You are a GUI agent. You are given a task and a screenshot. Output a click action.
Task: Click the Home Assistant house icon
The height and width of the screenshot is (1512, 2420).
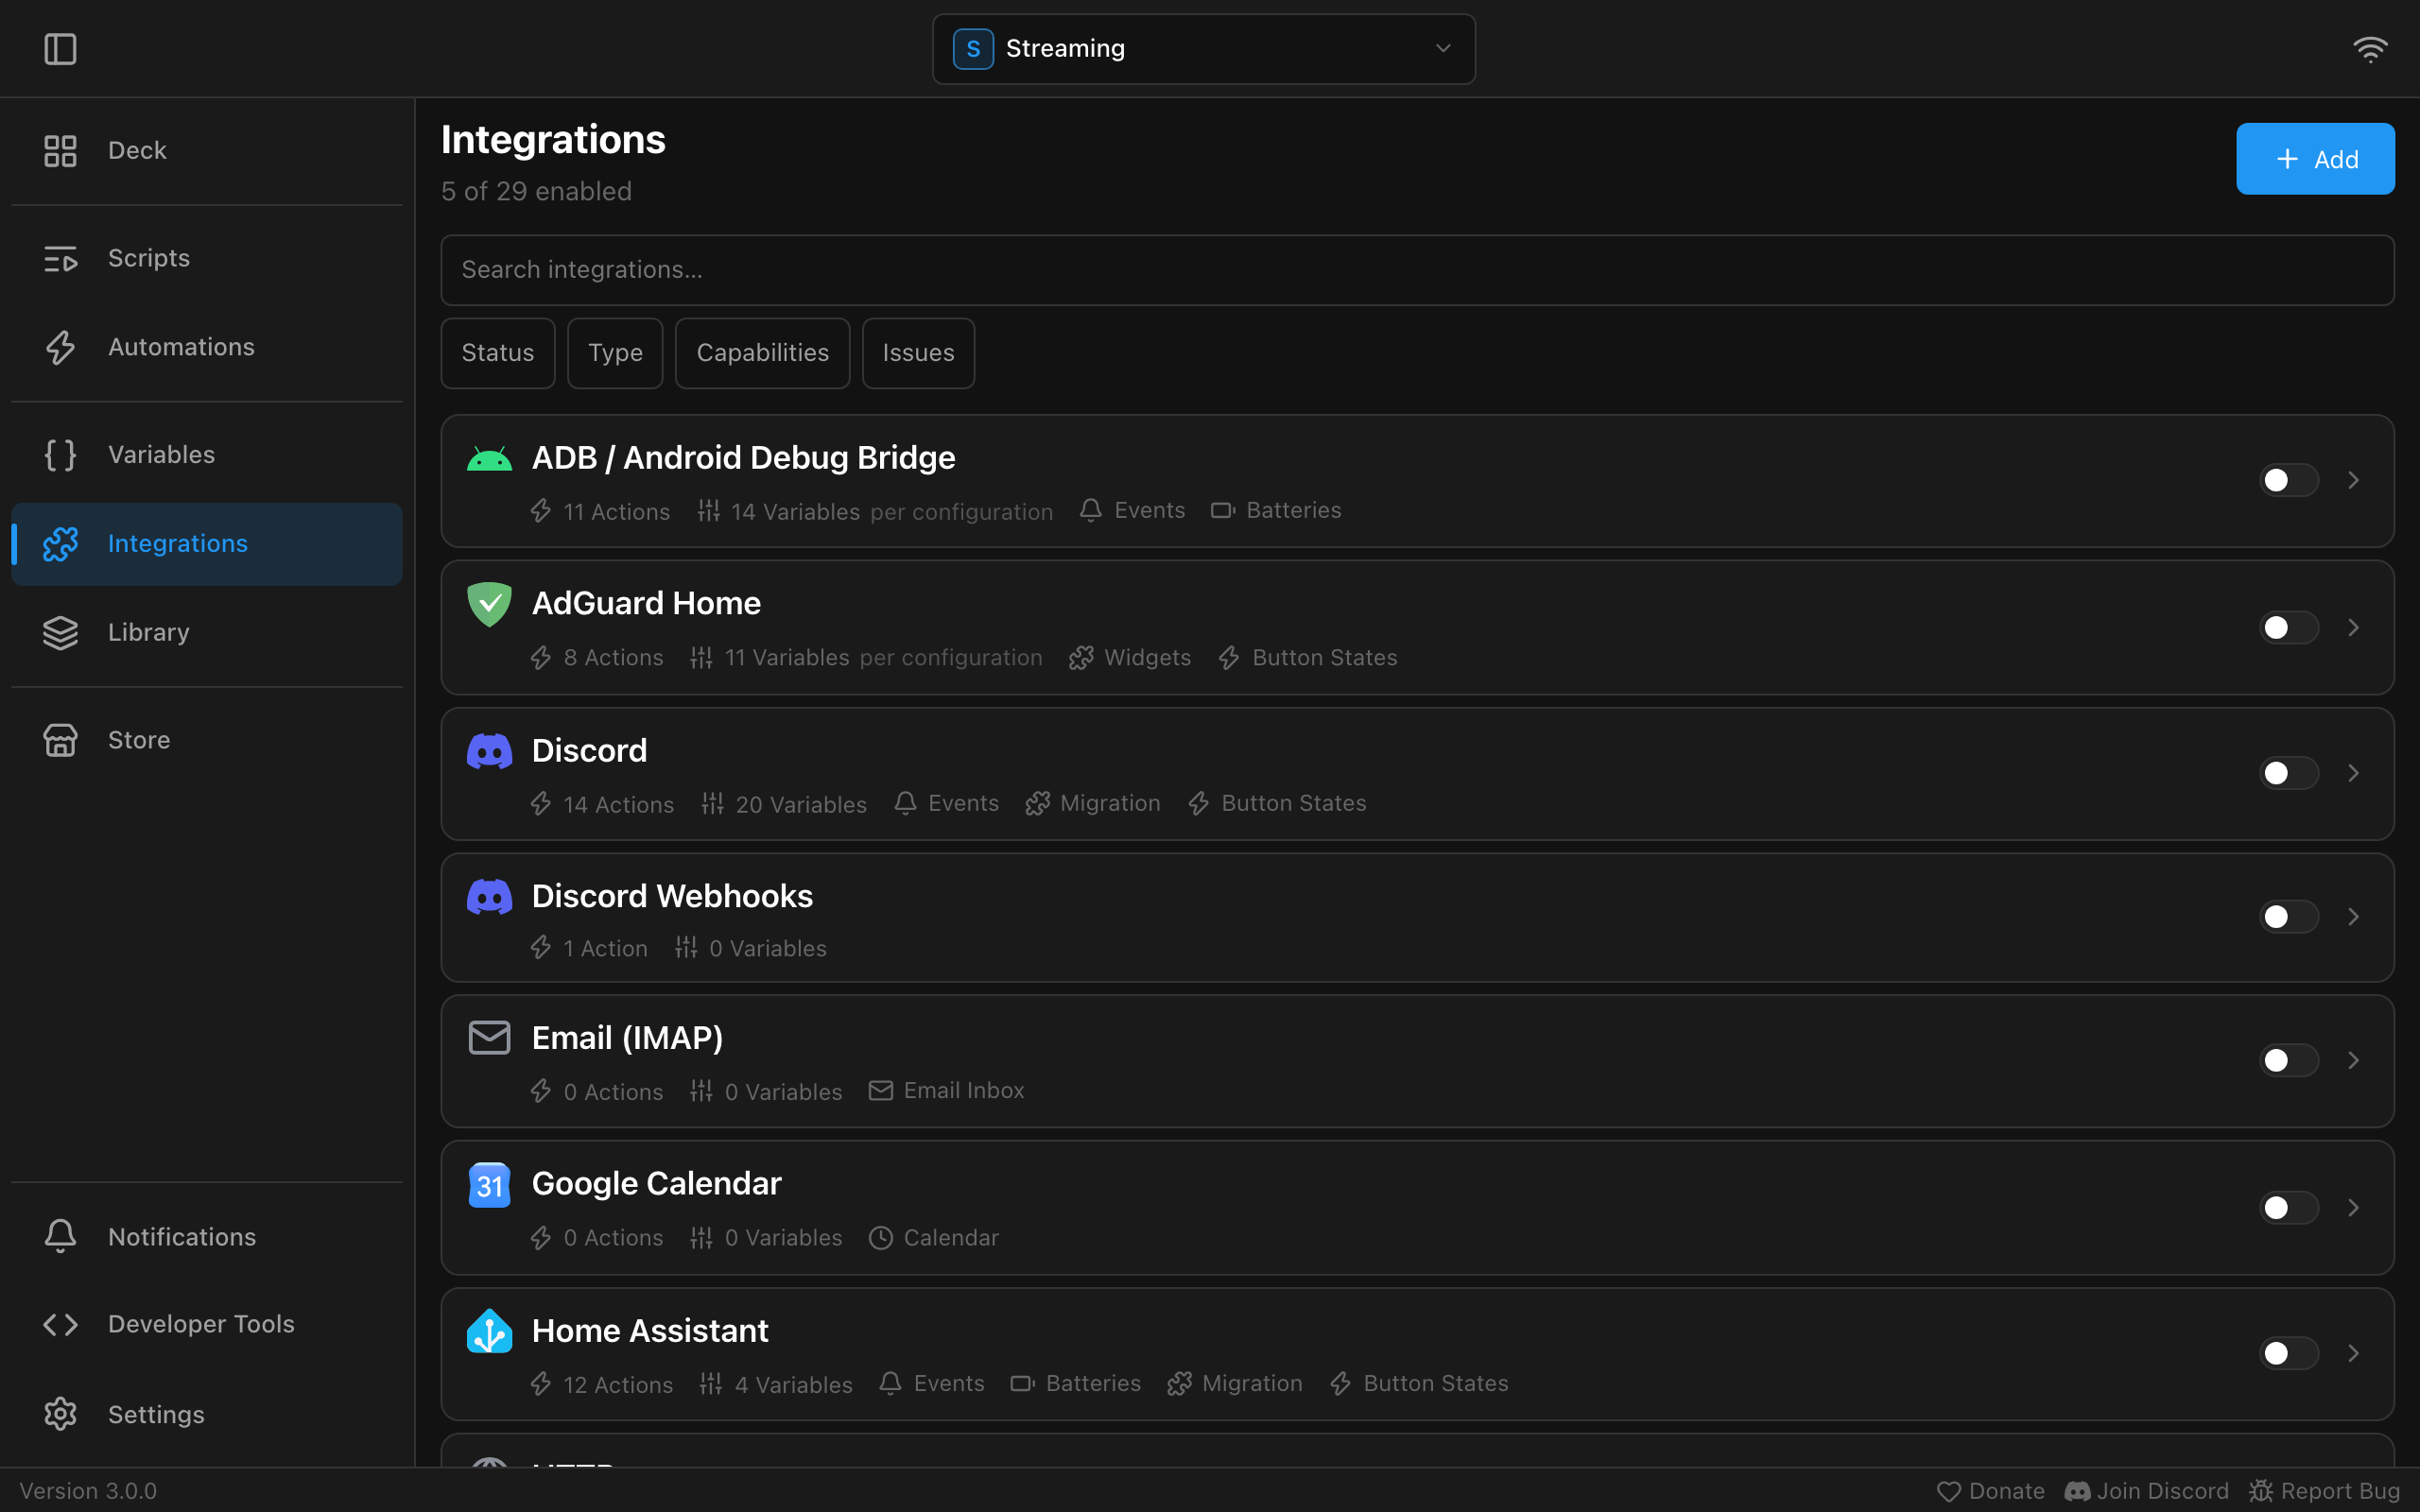489,1331
